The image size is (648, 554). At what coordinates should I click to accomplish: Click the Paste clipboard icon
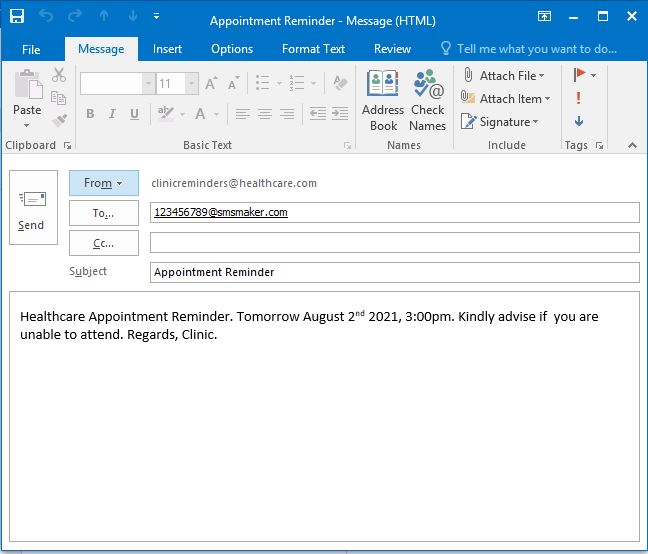coord(28,85)
